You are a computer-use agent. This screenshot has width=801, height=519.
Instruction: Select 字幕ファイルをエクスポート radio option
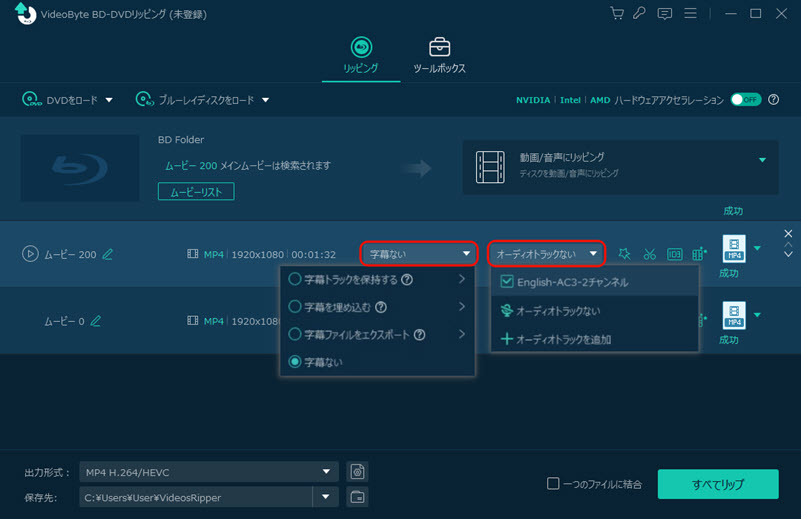(295, 334)
